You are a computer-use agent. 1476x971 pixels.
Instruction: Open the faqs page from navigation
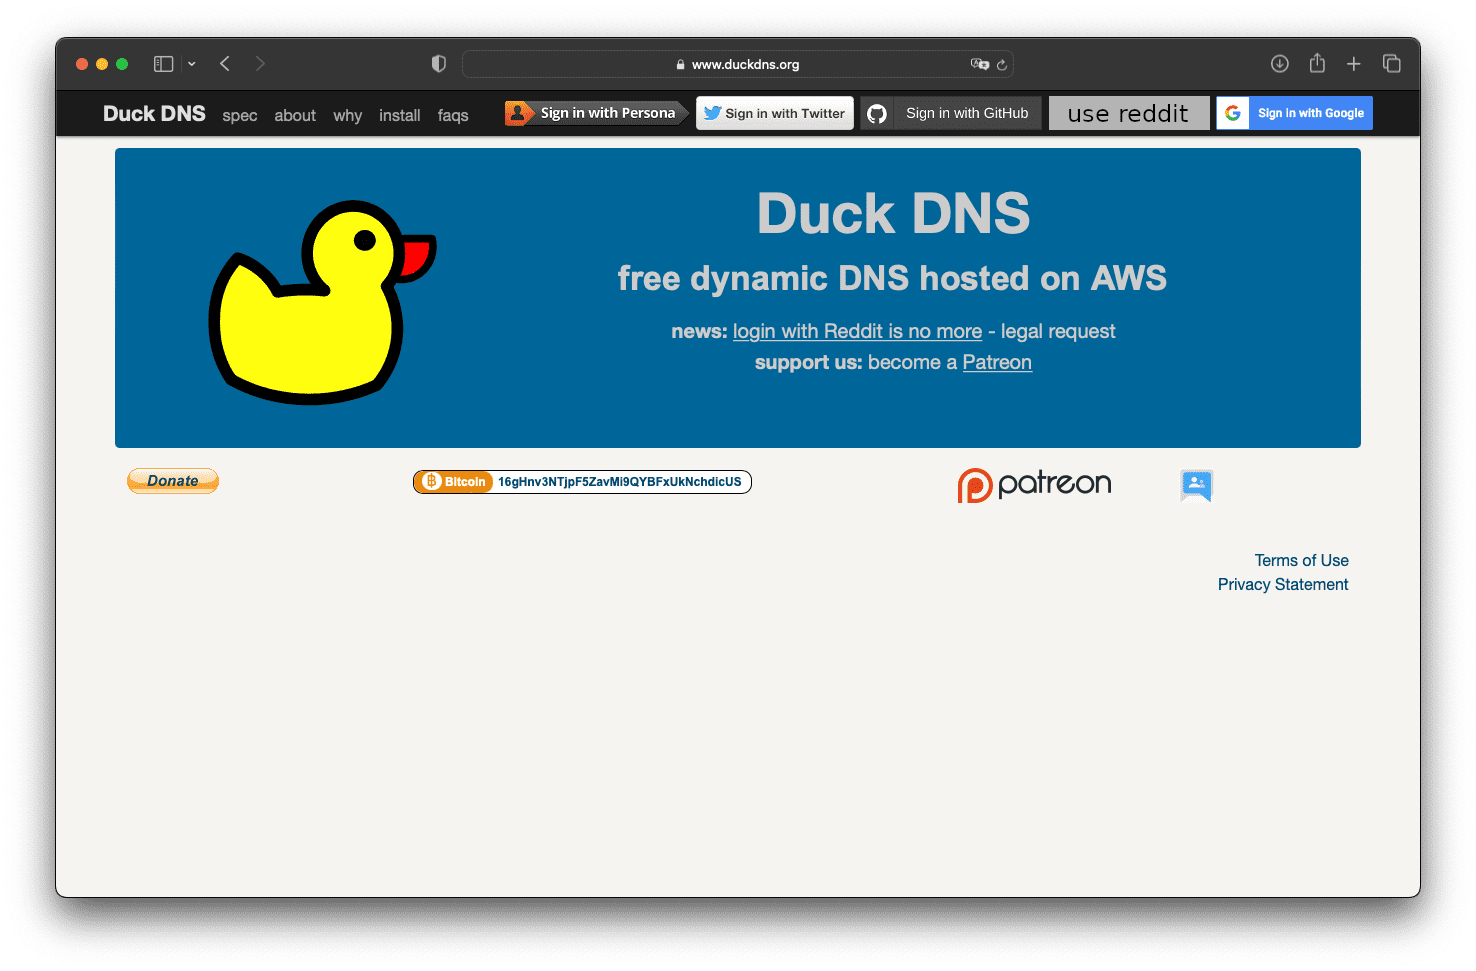(453, 115)
